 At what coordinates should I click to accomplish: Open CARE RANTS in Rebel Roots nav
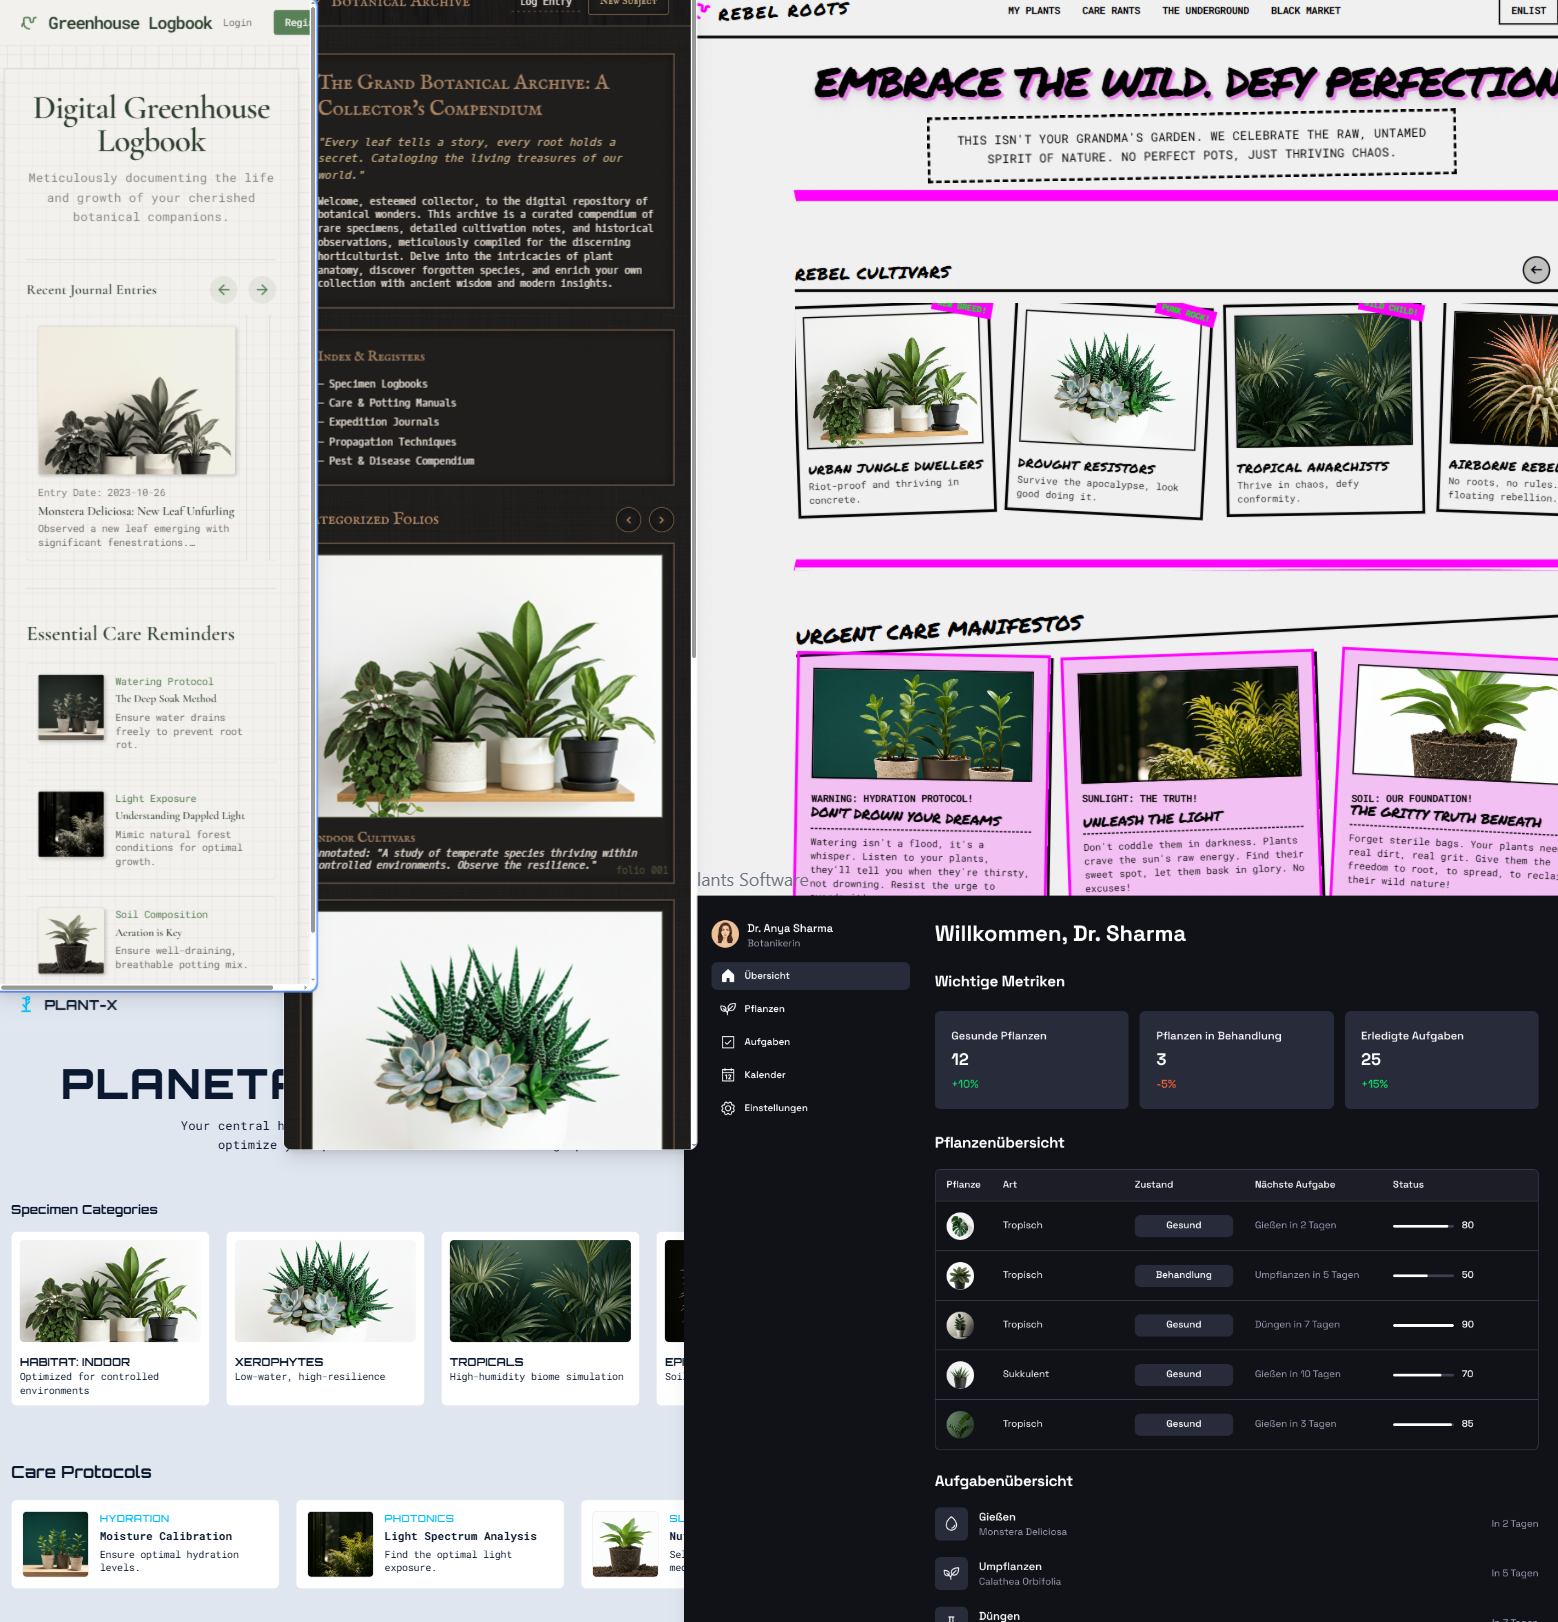point(1111,11)
